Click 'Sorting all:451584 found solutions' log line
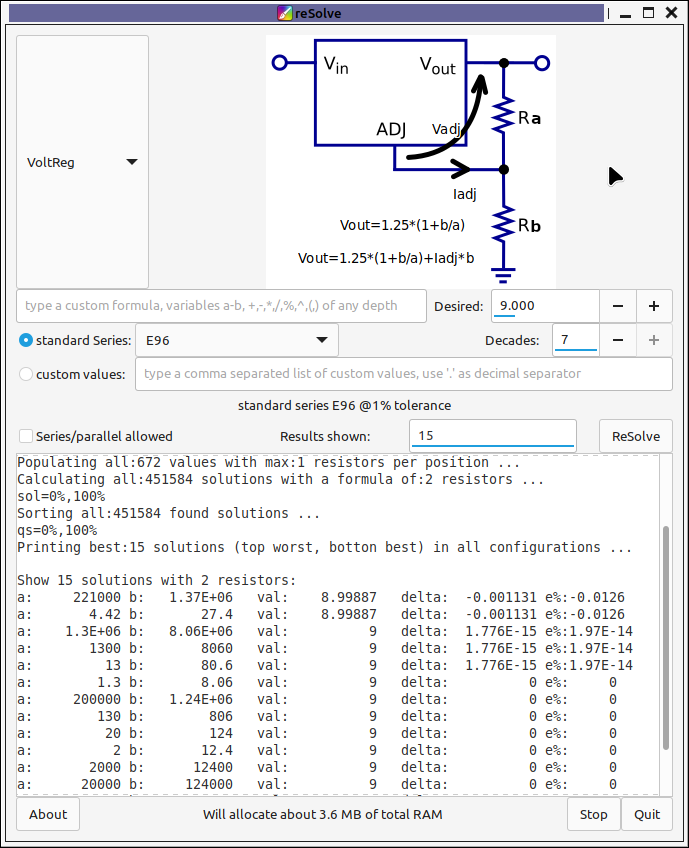689x848 pixels. (x=168, y=513)
